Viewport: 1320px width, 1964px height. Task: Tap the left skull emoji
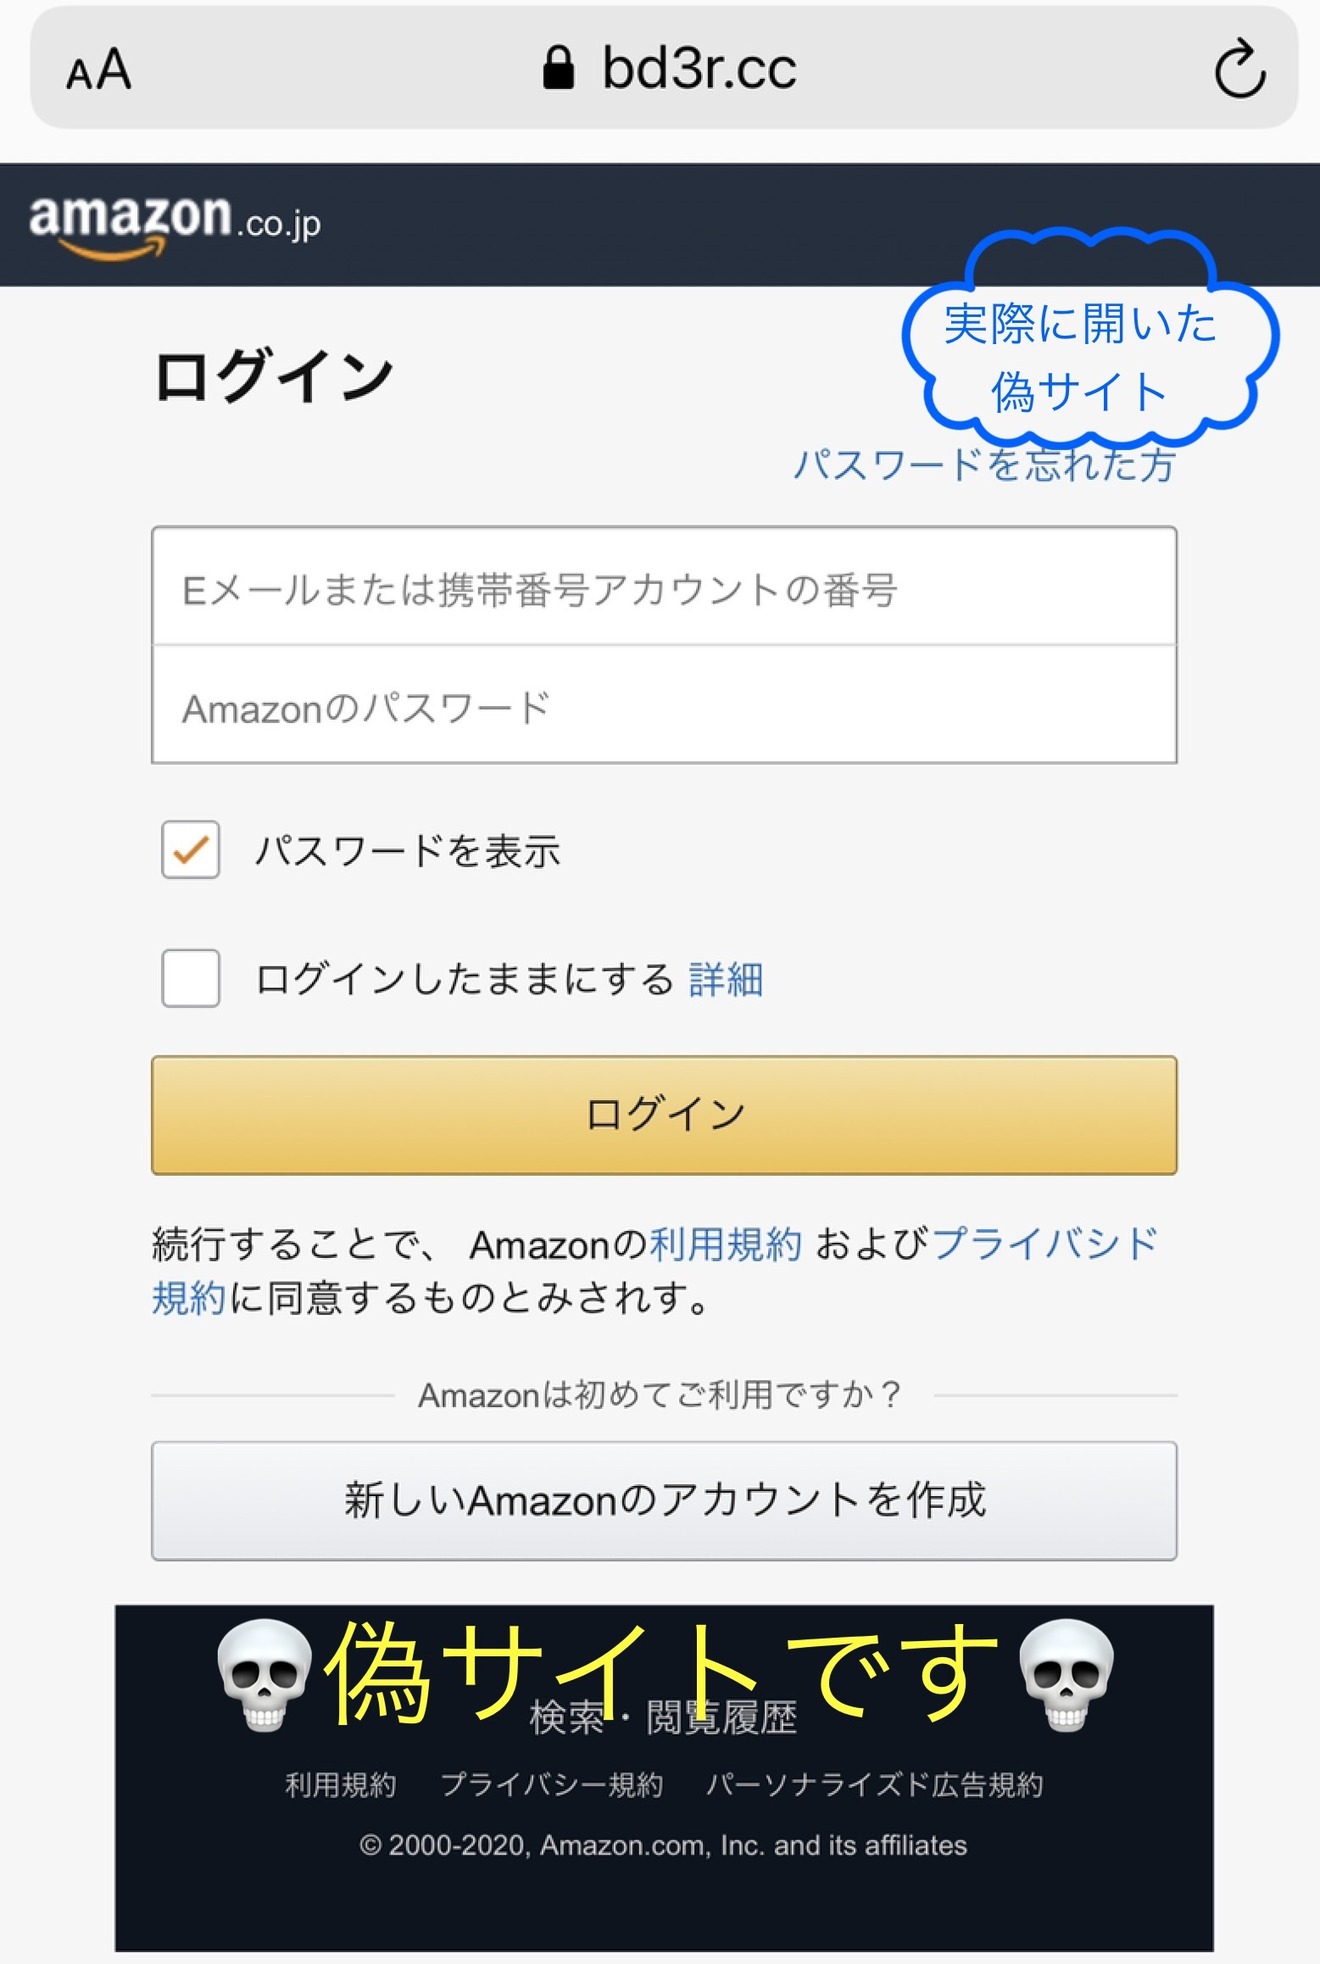(x=264, y=1676)
